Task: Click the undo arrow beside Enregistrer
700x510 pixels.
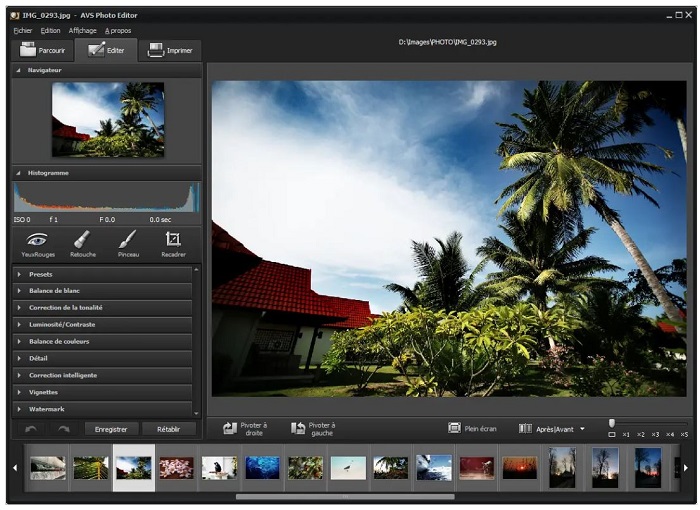Action: [x=31, y=429]
